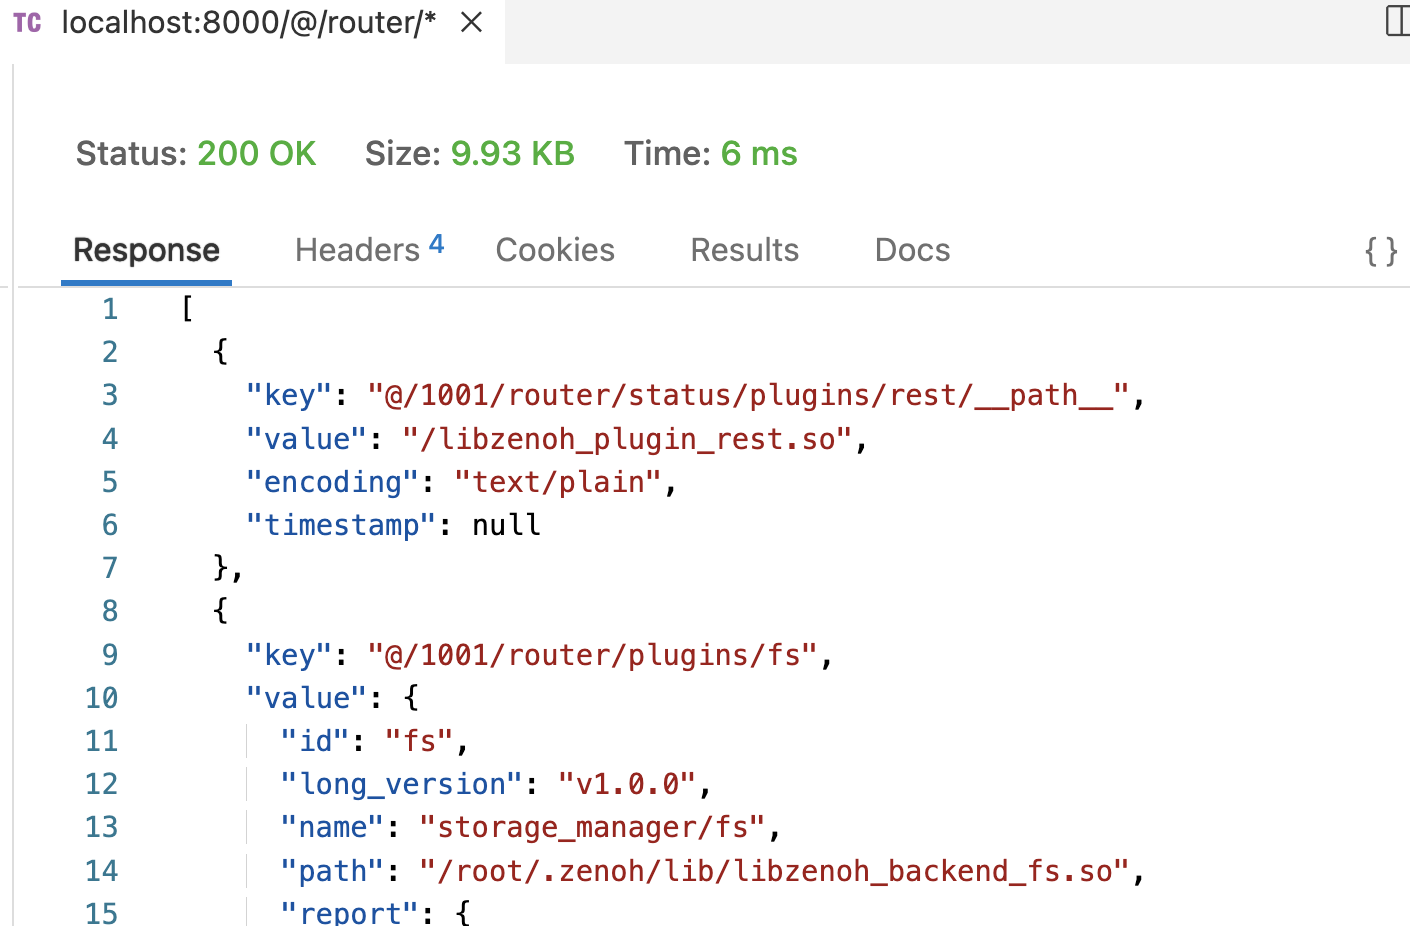This screenshot has height=926, width=1410.
Task: Click the null timestamp value
Action: [x=506, y=525]
